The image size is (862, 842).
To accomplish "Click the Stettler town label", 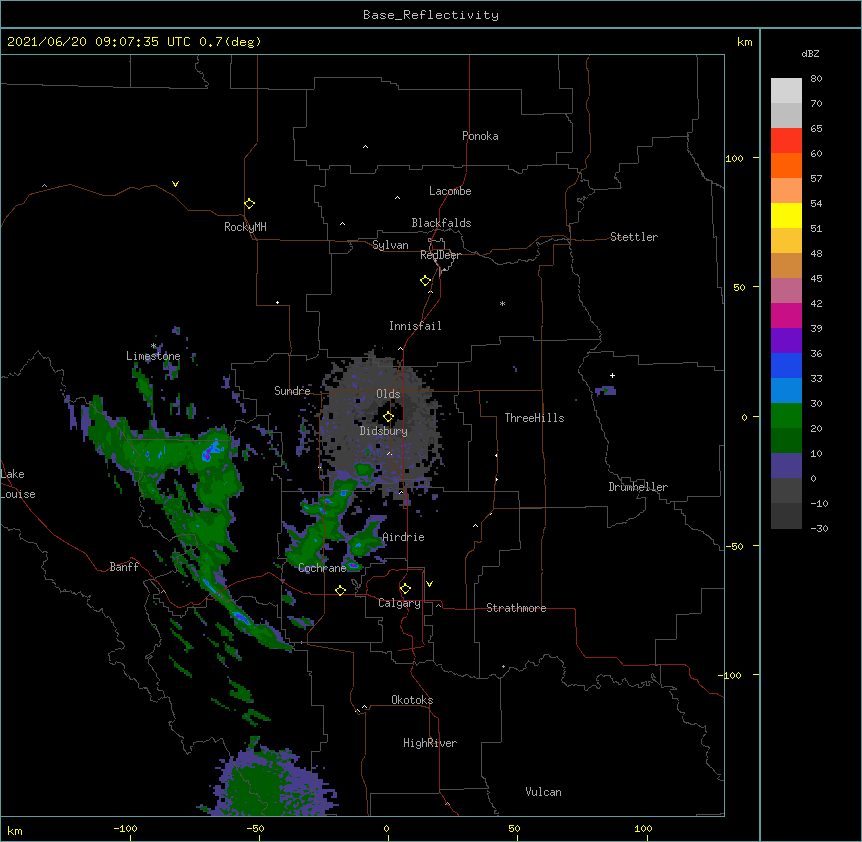I will point(634,237).
